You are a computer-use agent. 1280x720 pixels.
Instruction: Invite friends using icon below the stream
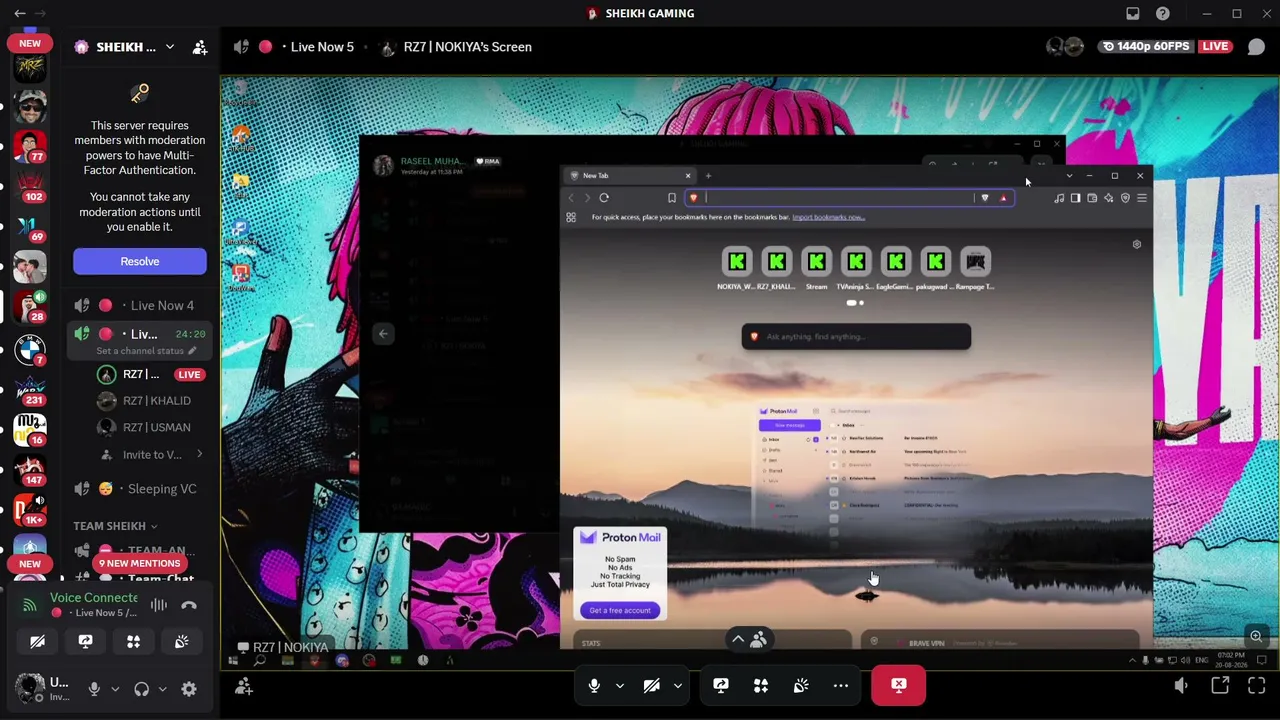click(243, 686)
